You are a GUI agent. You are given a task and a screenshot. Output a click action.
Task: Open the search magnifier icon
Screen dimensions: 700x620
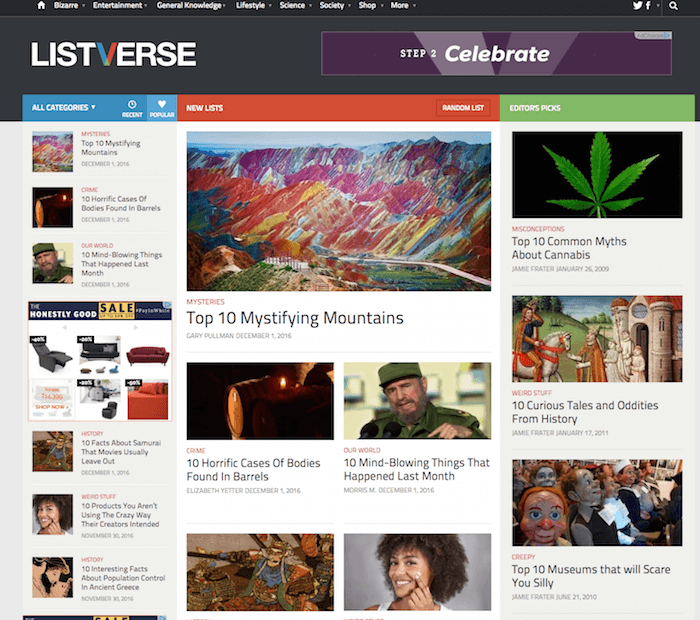[673, 6]
